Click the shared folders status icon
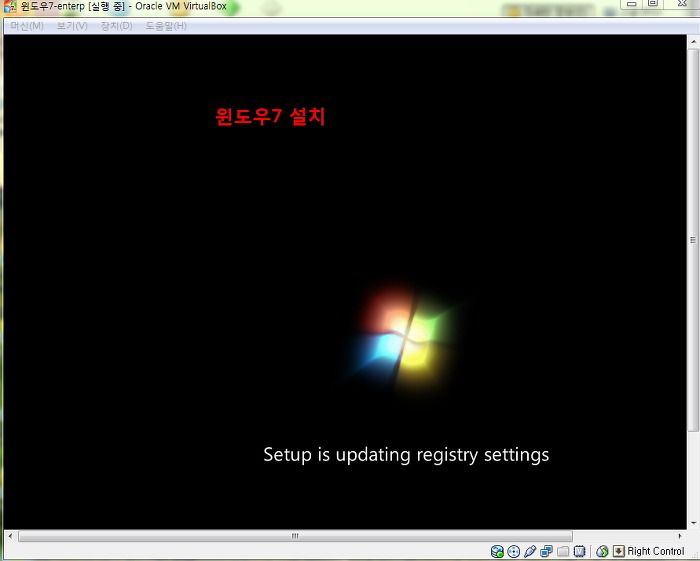The image size is (700, 561). tap(563, 551)
